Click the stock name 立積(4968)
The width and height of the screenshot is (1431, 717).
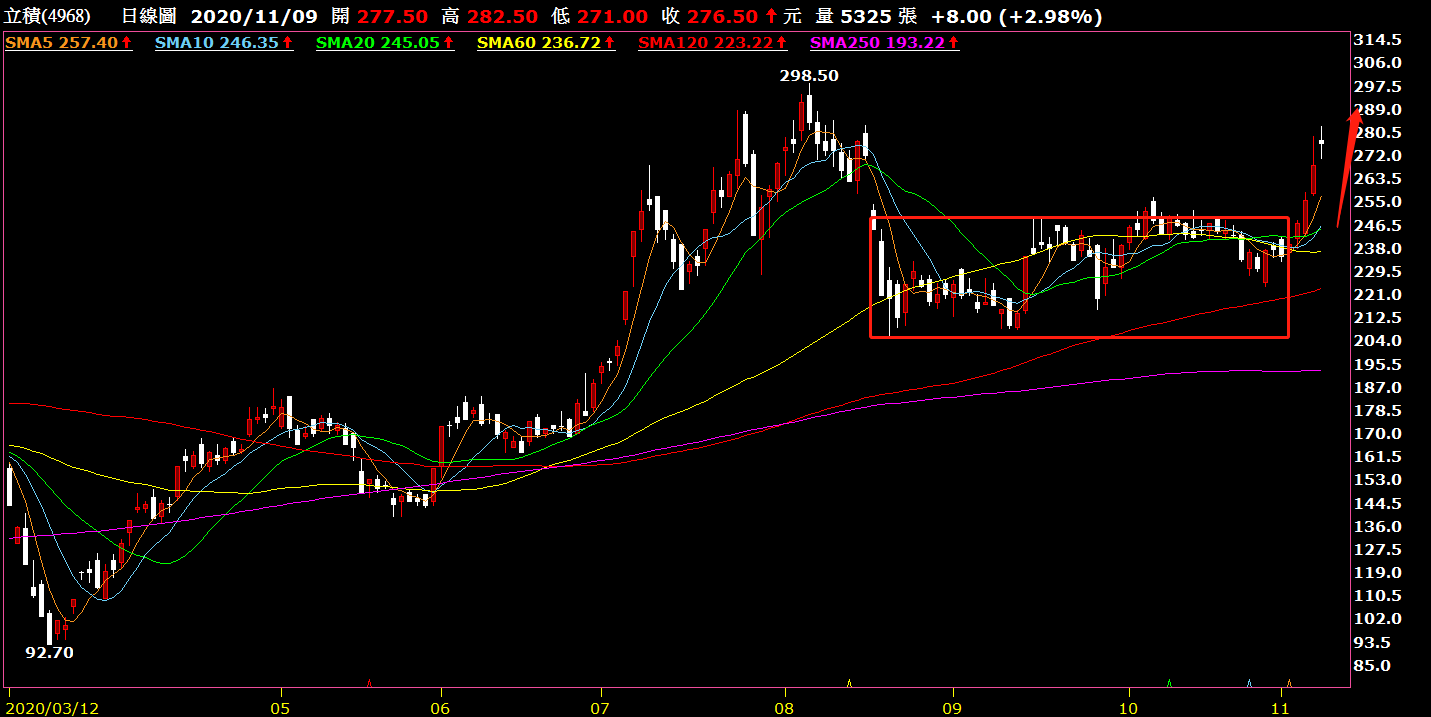coord(46,17)
